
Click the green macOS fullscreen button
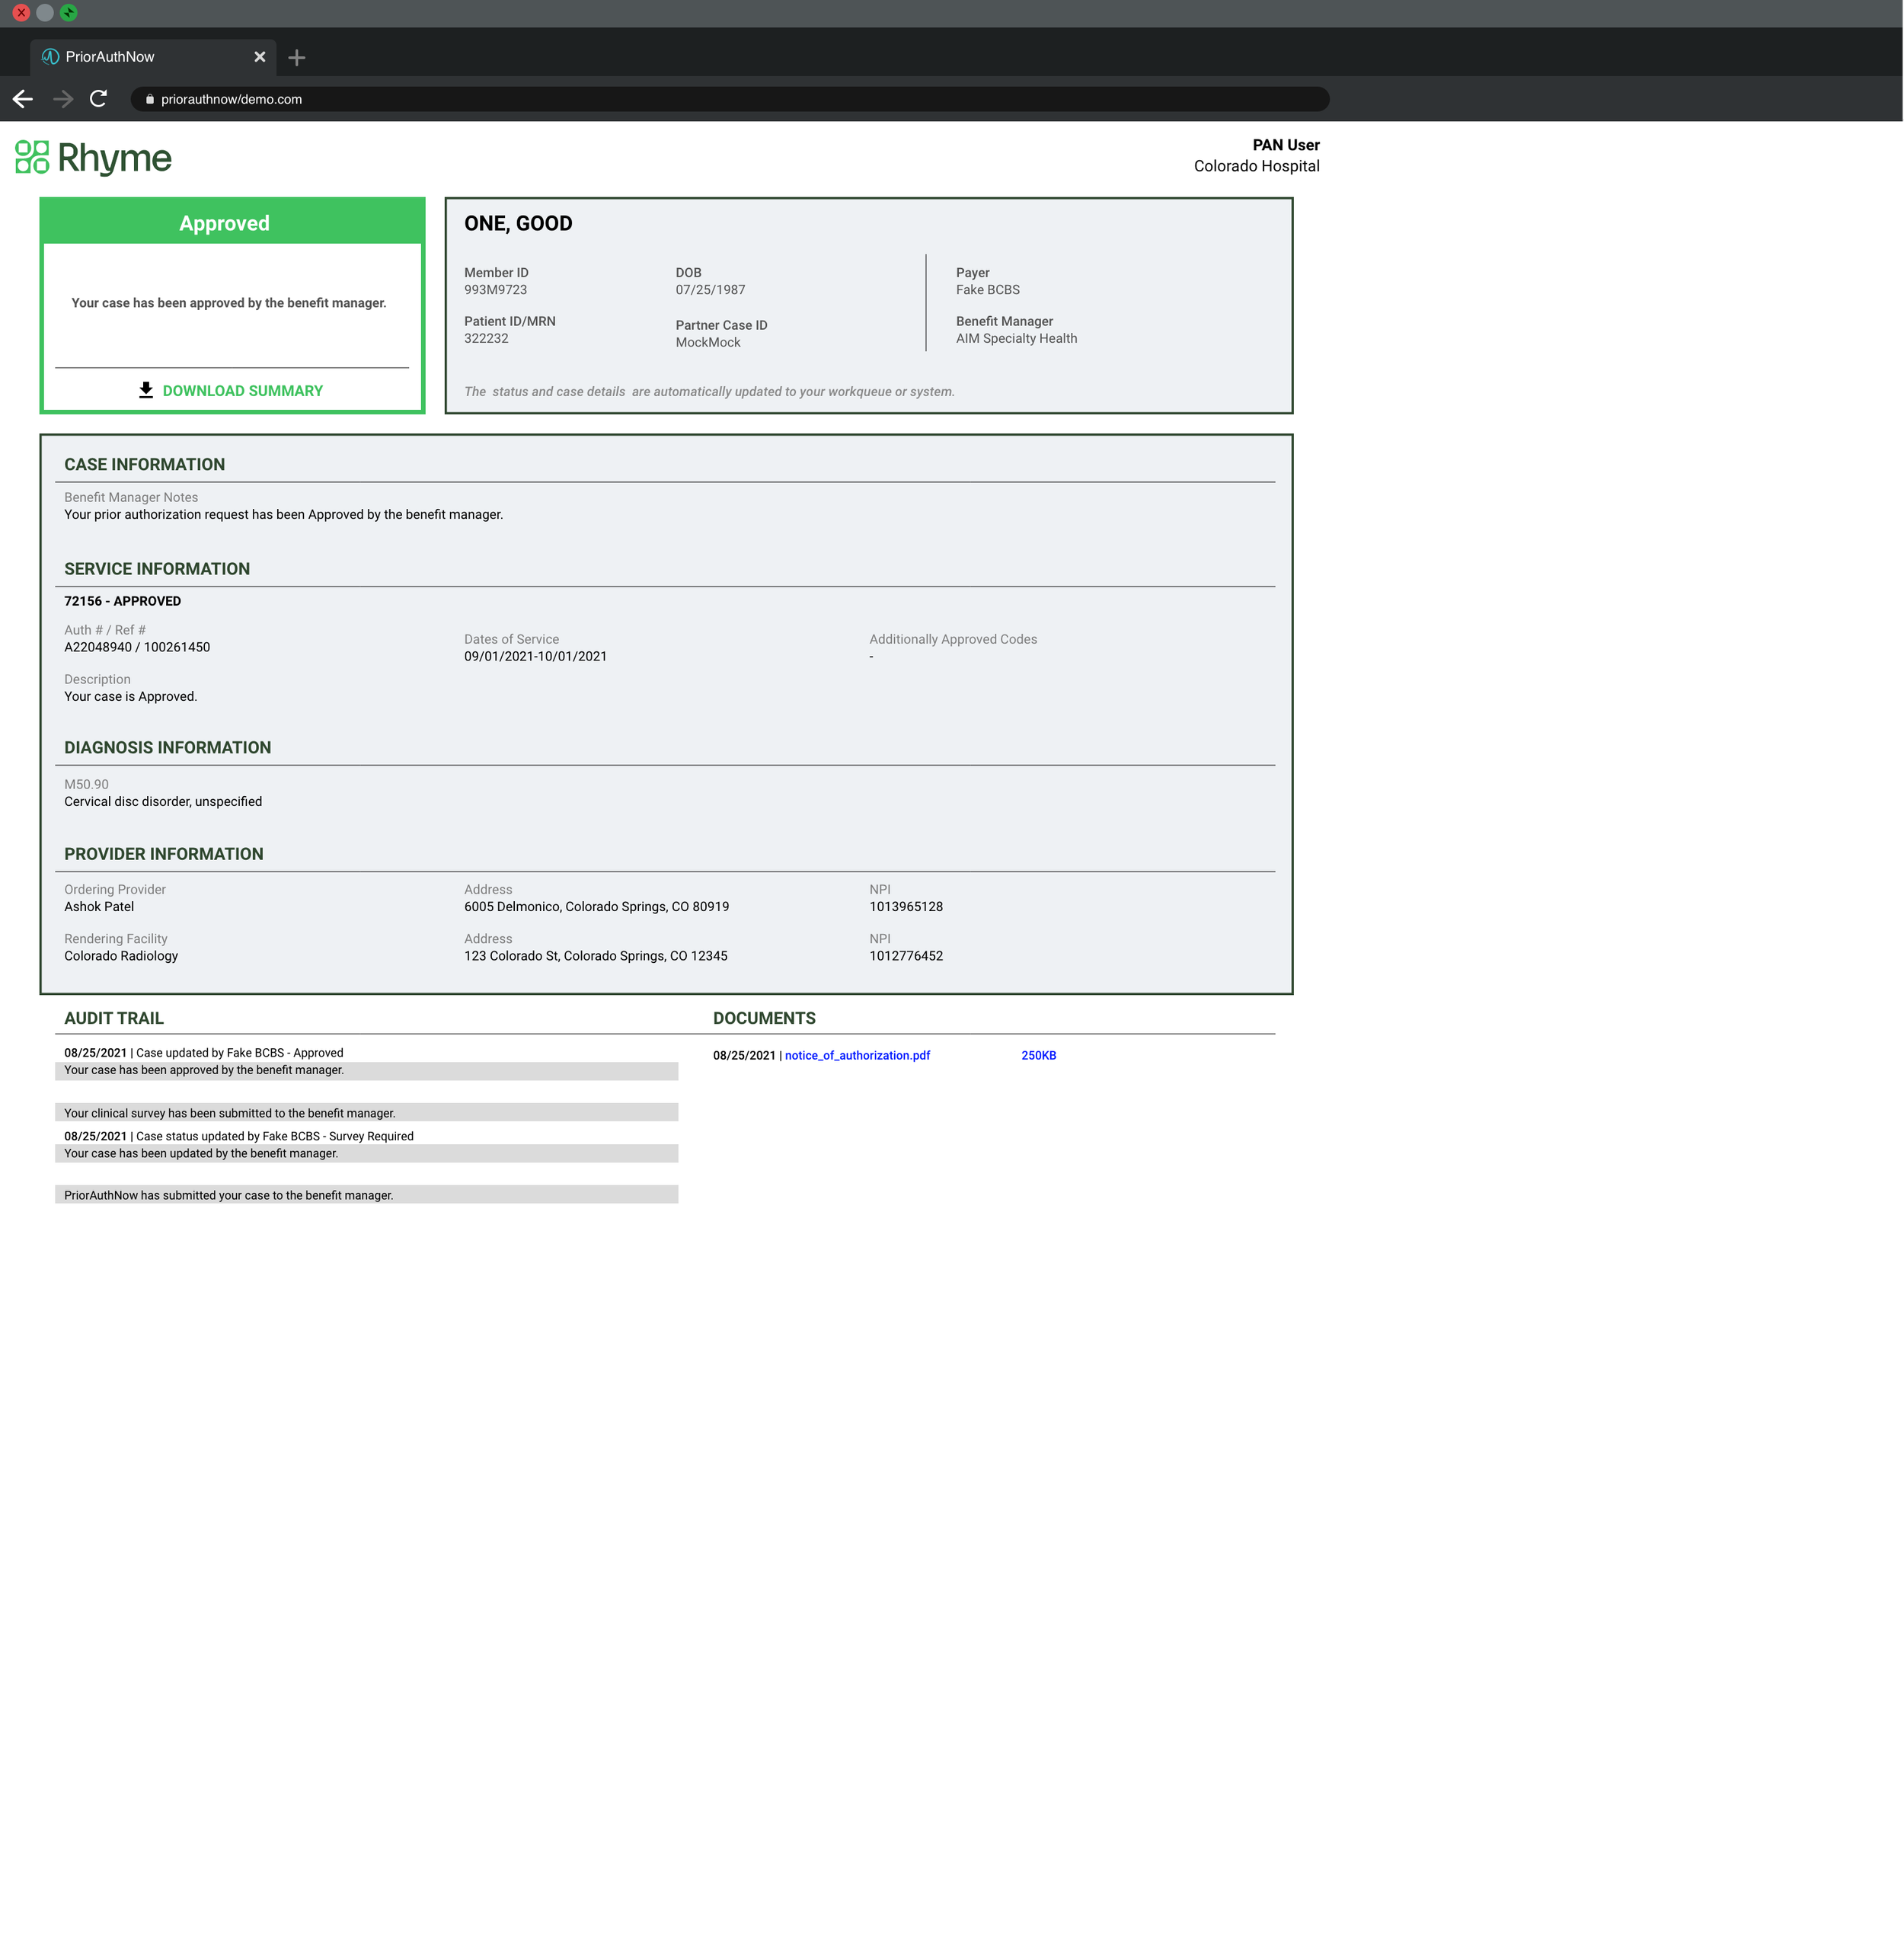(69, 13)
